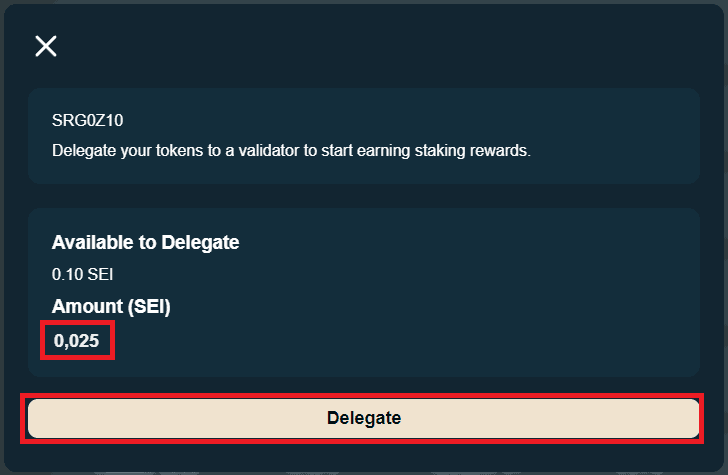This screenshot has width=728, height=475.
Task: Click the "SEI" unit next to 0.10
Action: [x=87, y=273]
